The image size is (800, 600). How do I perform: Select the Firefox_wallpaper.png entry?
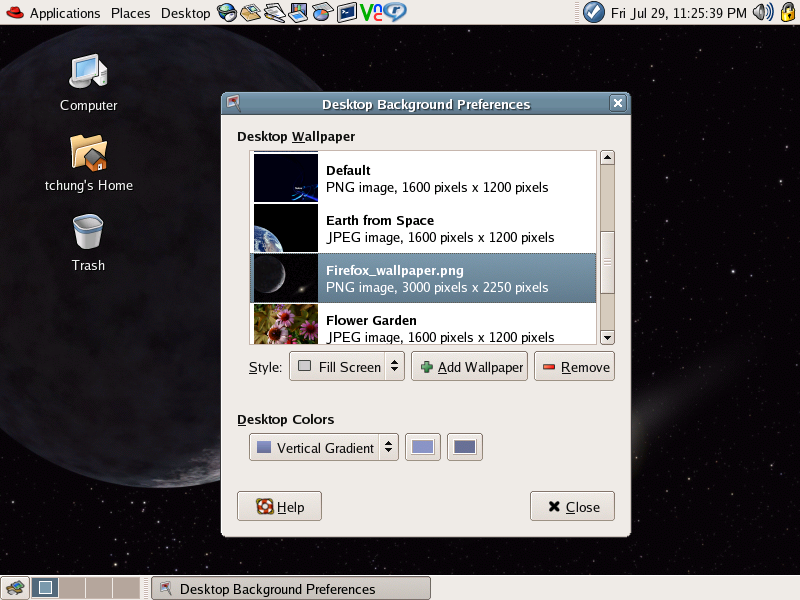click(423, 278)
